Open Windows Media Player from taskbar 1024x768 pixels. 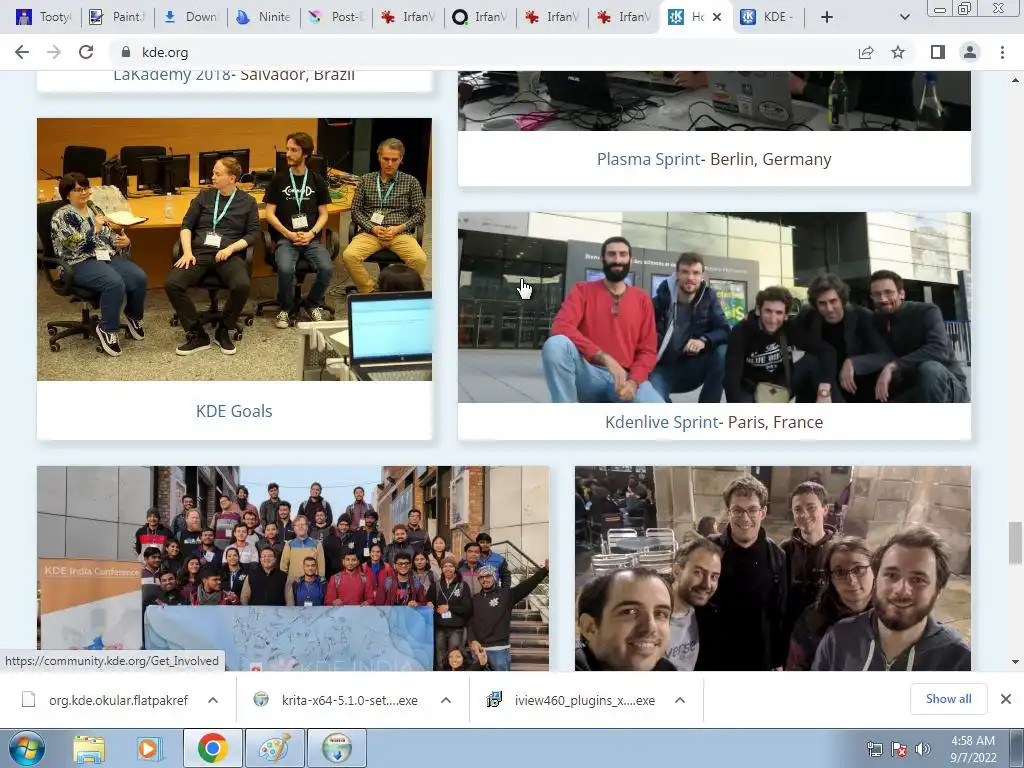coord(149,748)
